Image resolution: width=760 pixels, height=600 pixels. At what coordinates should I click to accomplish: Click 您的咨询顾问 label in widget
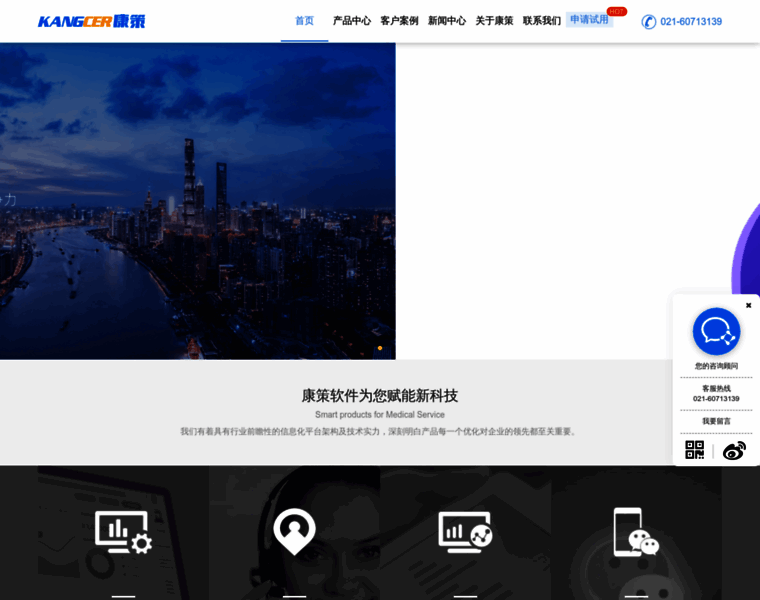716,366
